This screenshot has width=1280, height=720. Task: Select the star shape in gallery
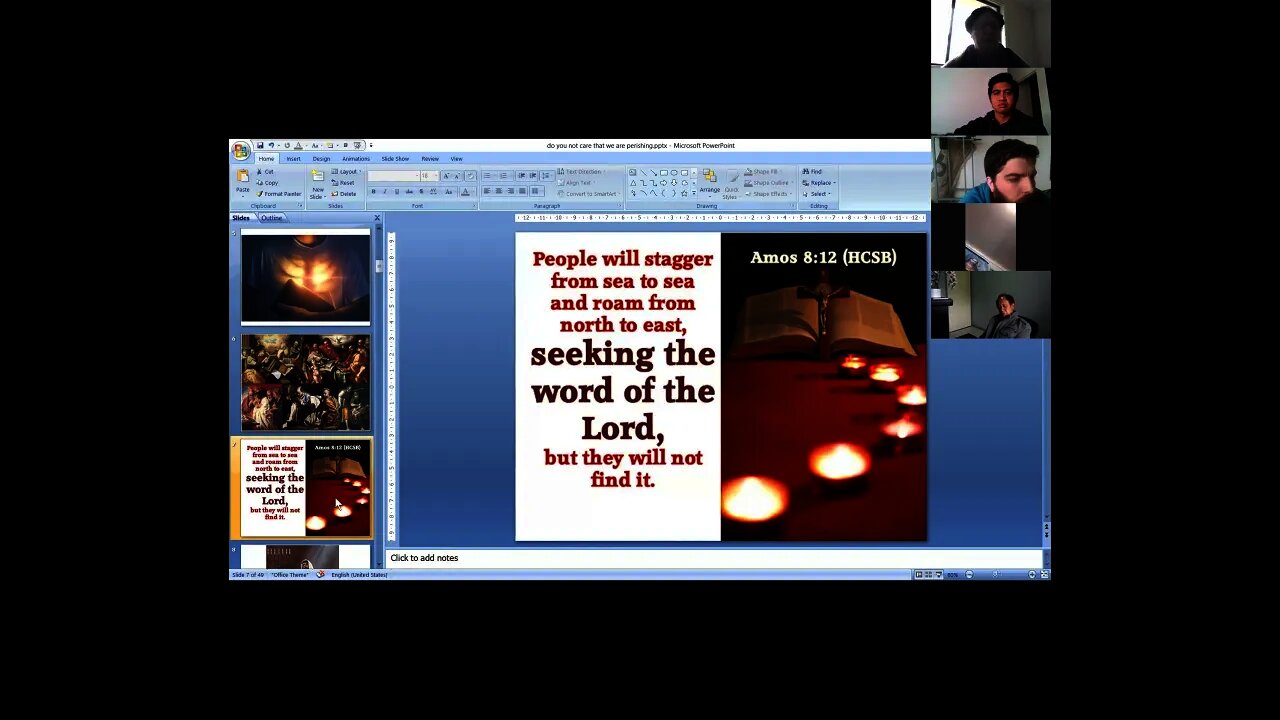pos(684,193)
